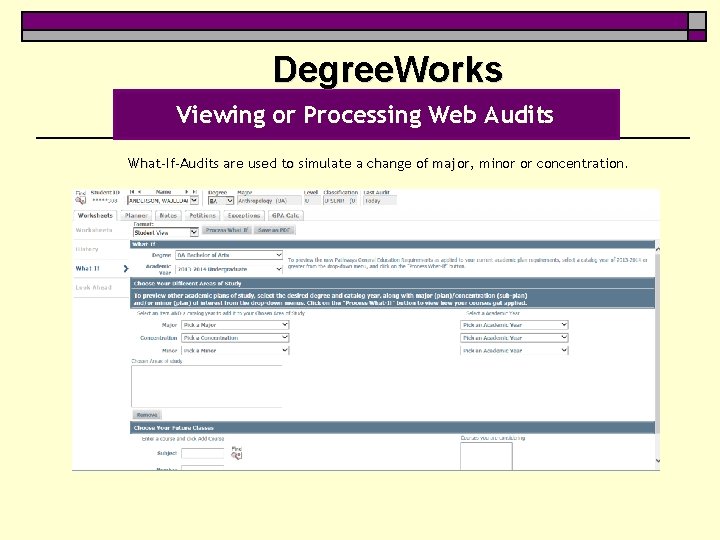
Task: Click the Classification field in header
Action: pyautogui.click(x=340, y=201)
